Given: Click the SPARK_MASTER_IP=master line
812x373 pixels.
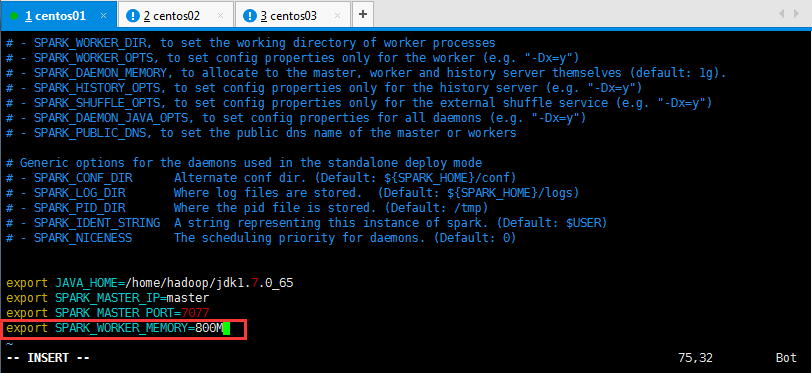Looking at the screenshot, I should [x=108, y=298].
